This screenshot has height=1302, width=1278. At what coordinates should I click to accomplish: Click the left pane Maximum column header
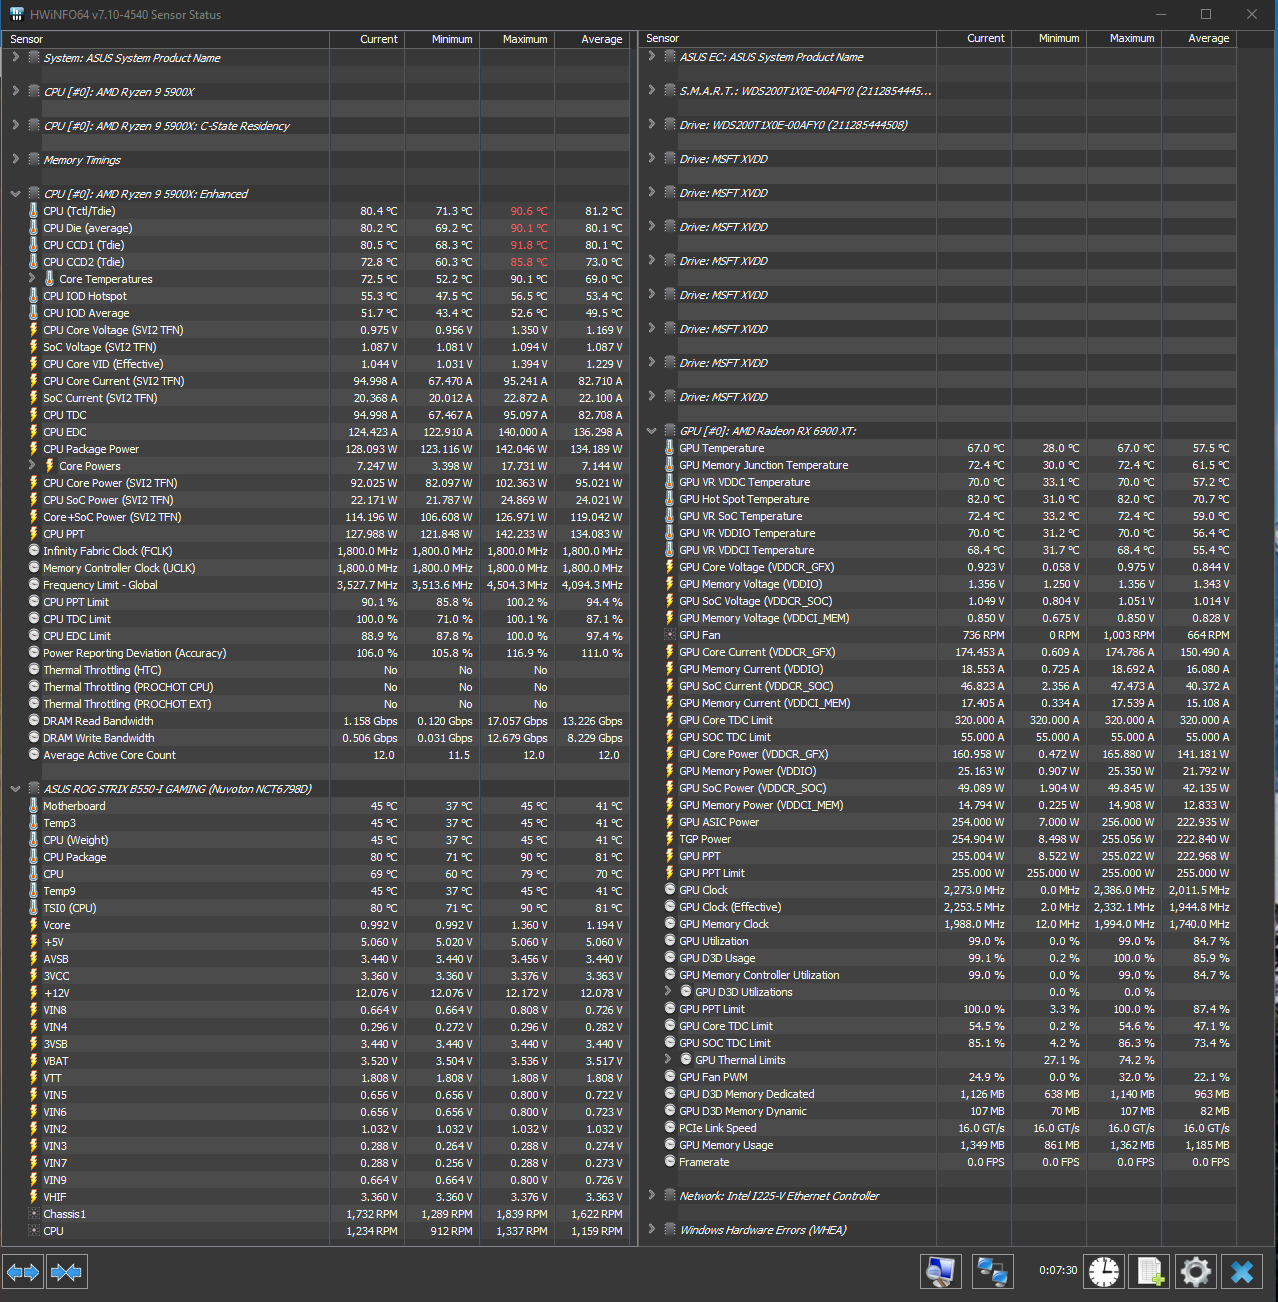(517, 39)
